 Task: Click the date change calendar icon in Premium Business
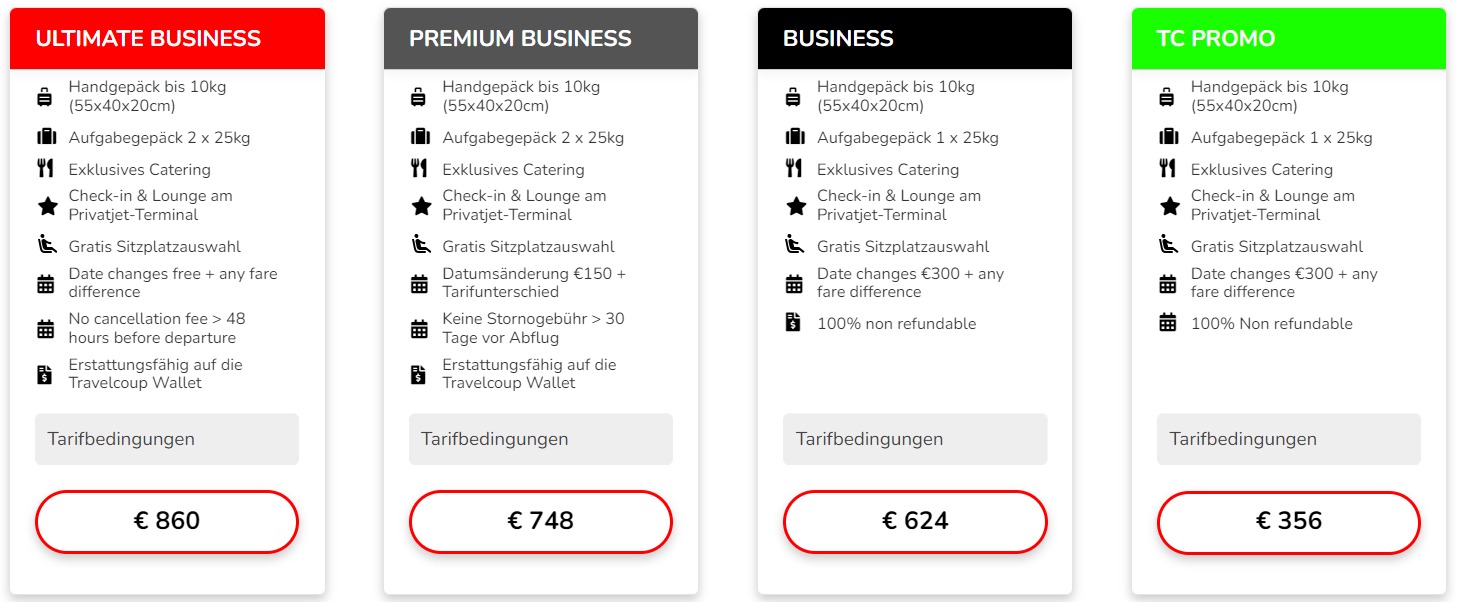click(419, 284)
